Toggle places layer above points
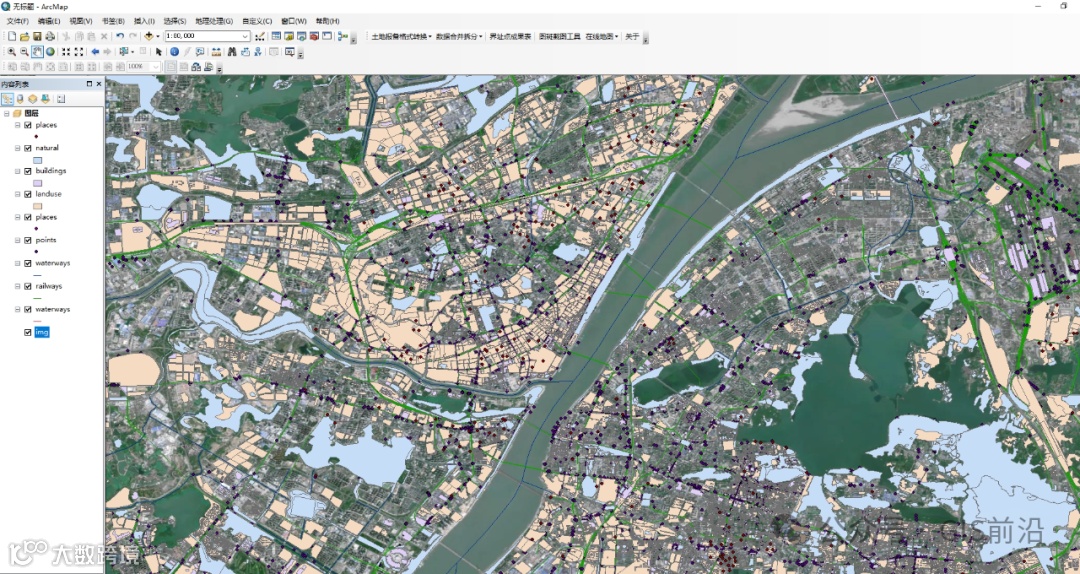This screenshot has height=574, width=1080. [x=28, y=217]
